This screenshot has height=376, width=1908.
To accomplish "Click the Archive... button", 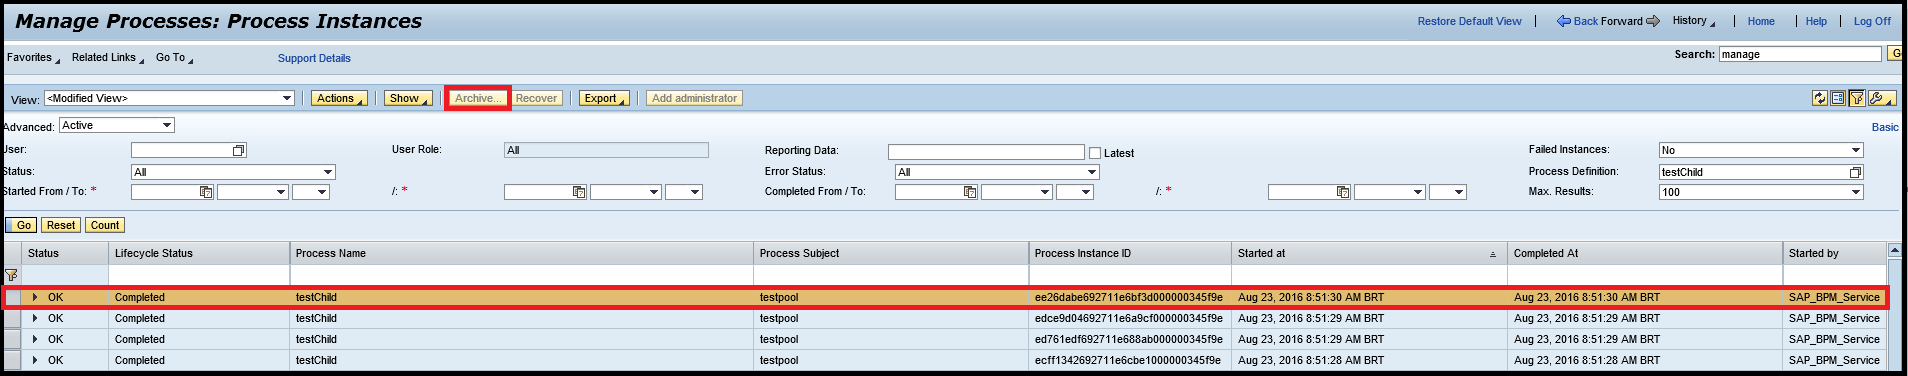I will point(478,98).
